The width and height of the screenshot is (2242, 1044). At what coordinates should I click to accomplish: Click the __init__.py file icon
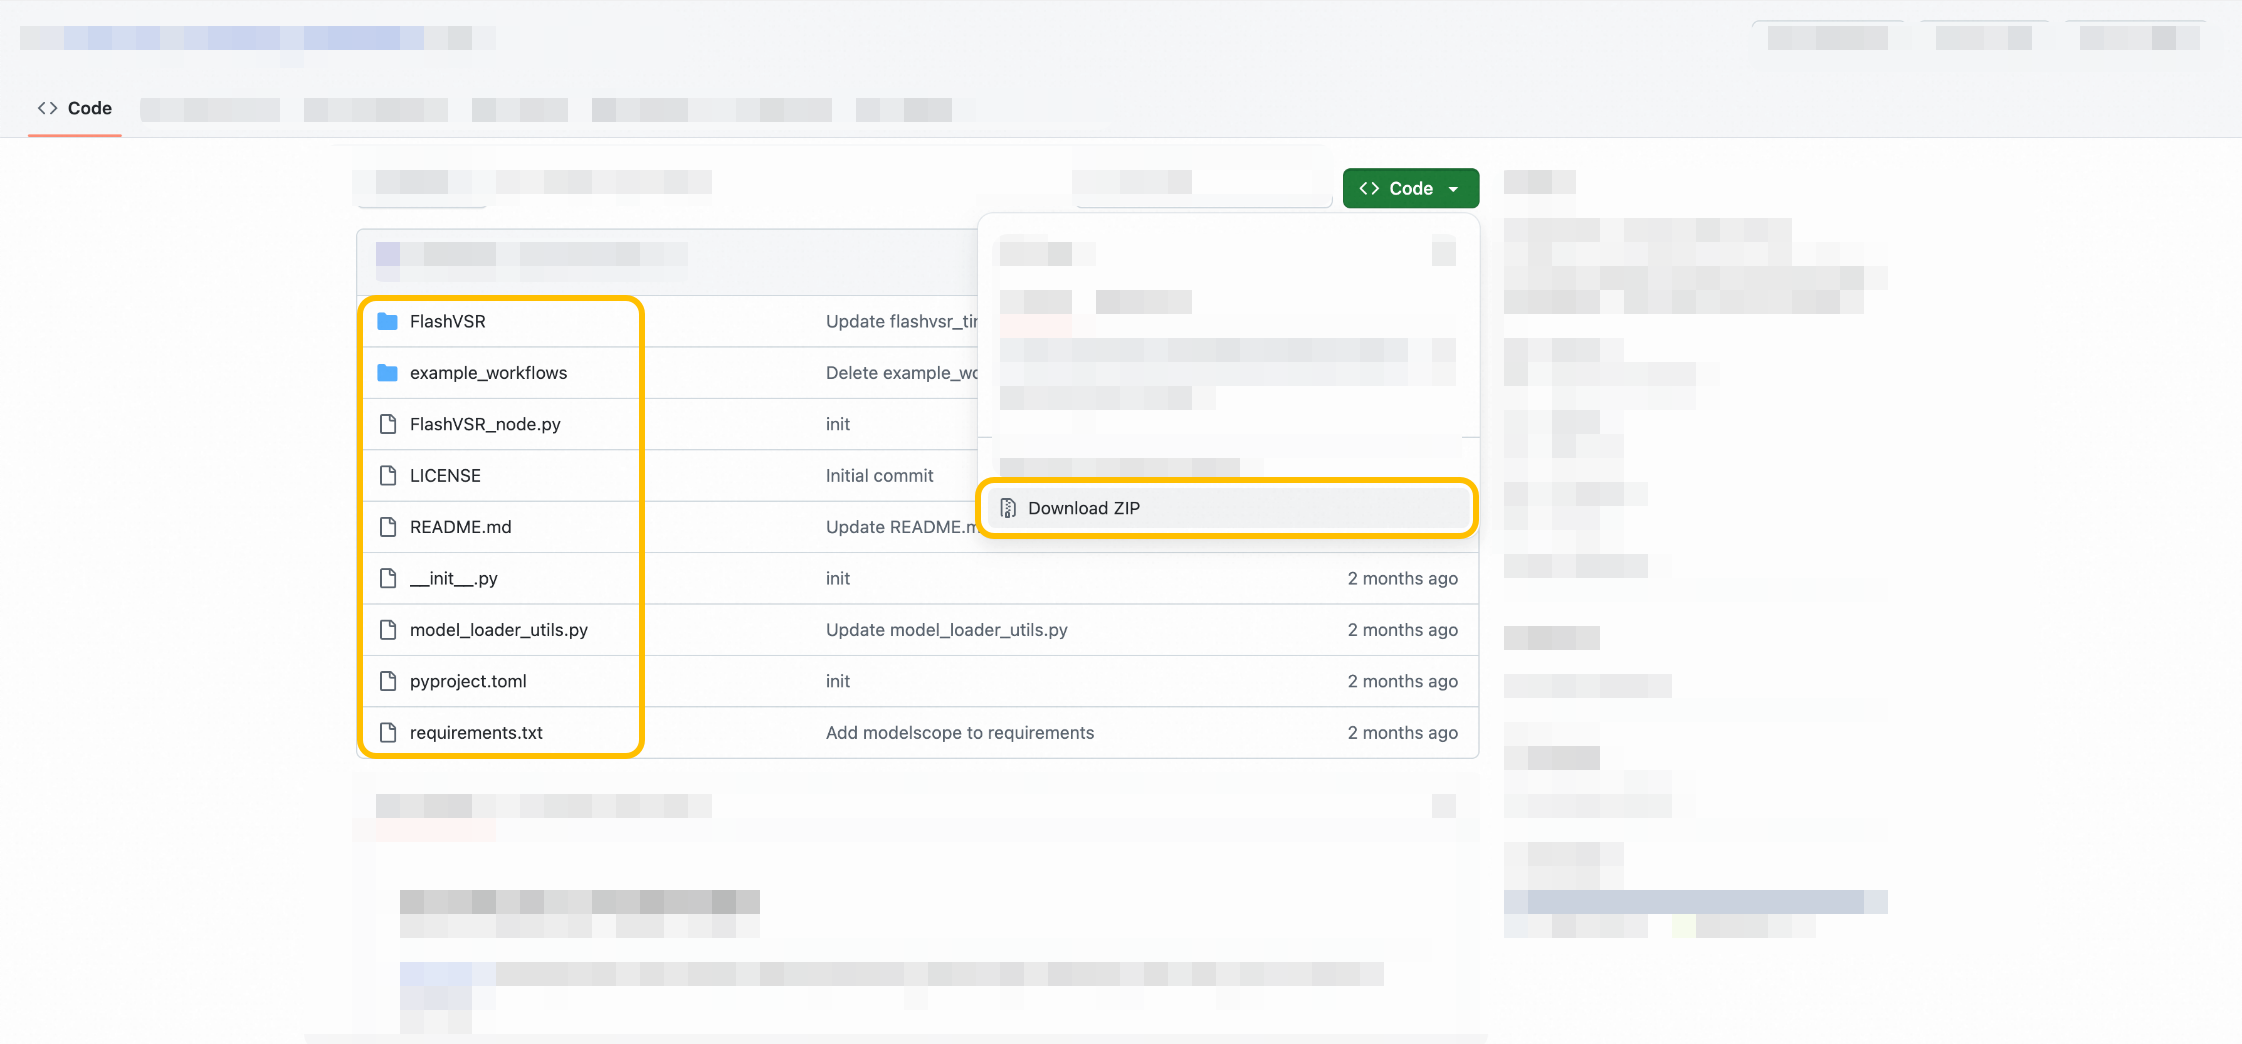click(x=388, y=578)
